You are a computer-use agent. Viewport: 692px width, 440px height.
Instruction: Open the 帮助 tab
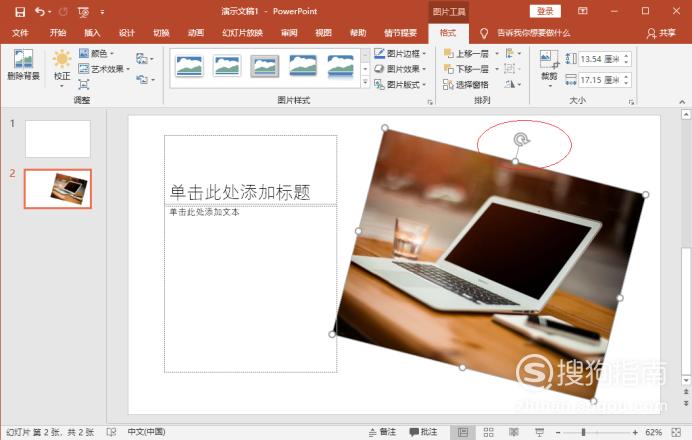click(x=358, y=33)
